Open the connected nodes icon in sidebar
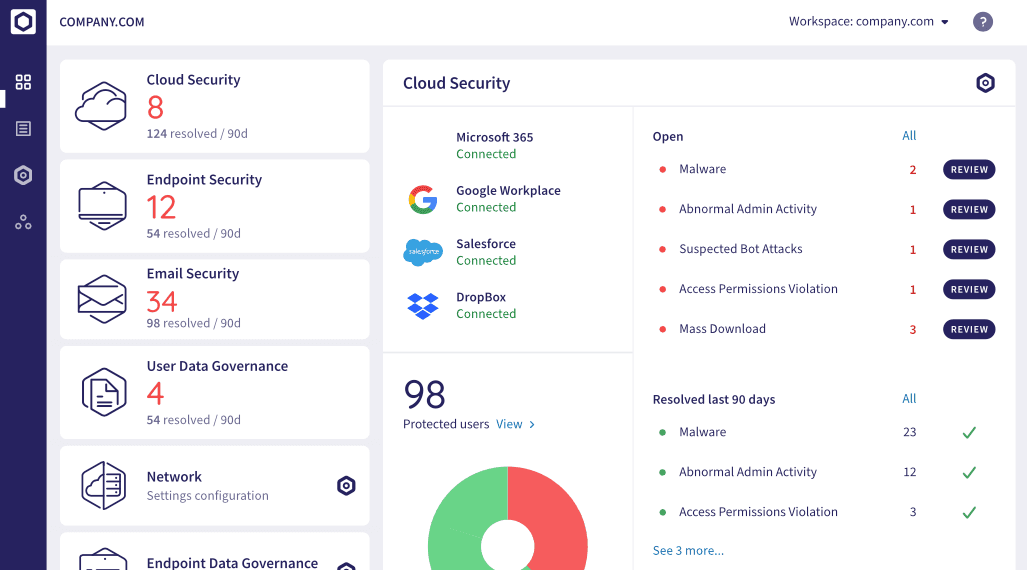The width and height of the screenshot is (1027, 573). [23, 222]
